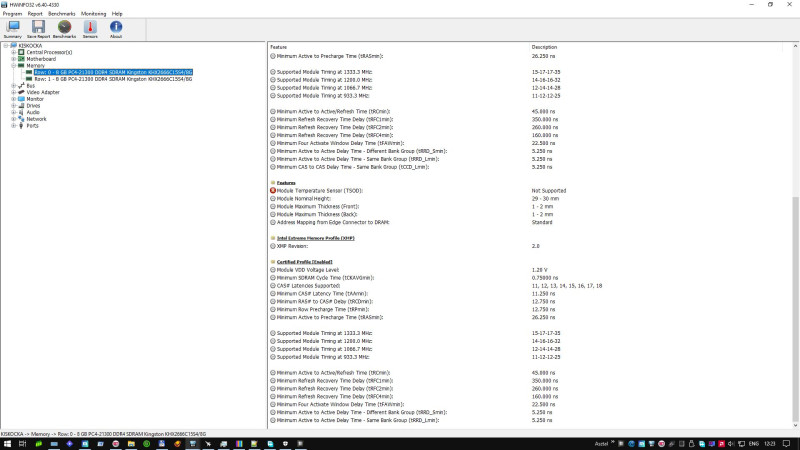Click the ENG language indicator
Viewport: 800px width, 450px height.
click(x=754, y=444)
